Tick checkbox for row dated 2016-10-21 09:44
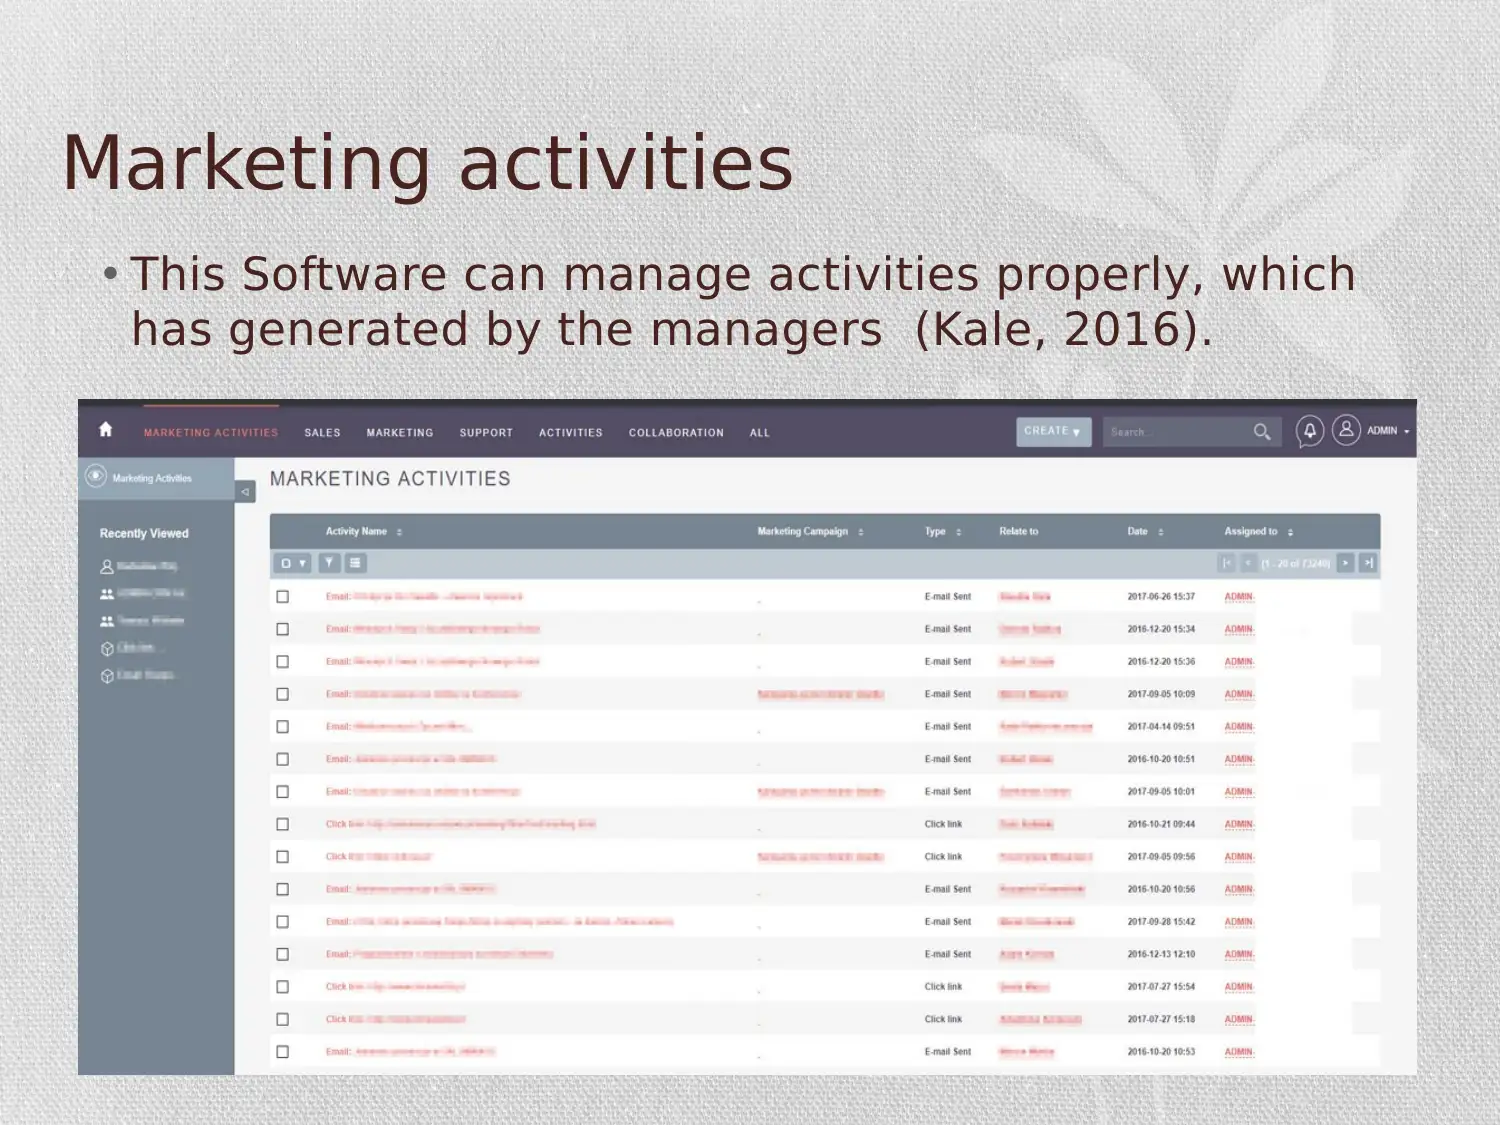1500x1125 pixels. click(x=283, y=824)
